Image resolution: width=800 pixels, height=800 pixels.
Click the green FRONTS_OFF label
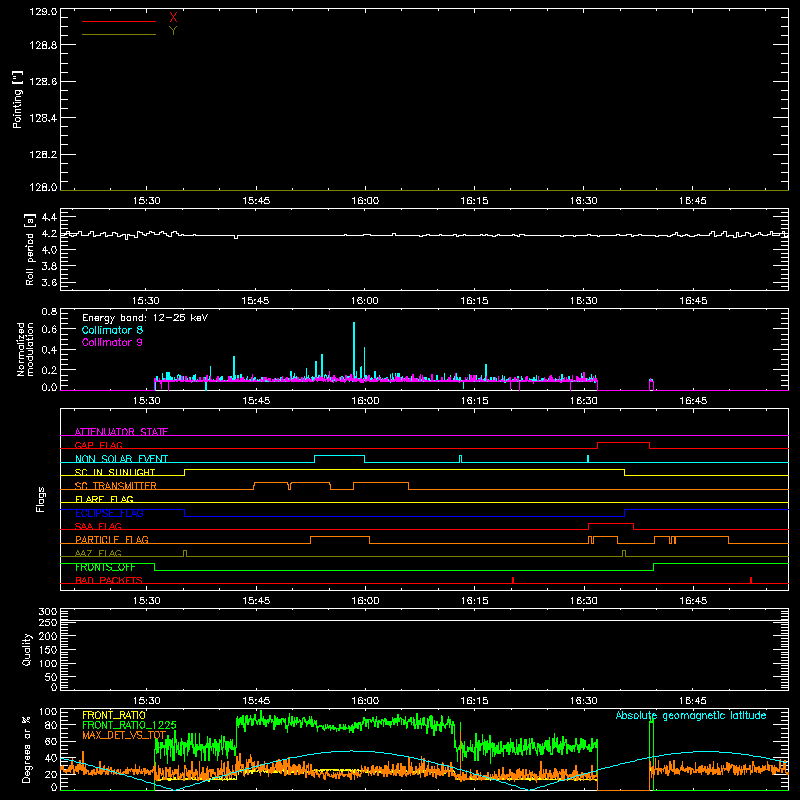click(x=105, y=567)
